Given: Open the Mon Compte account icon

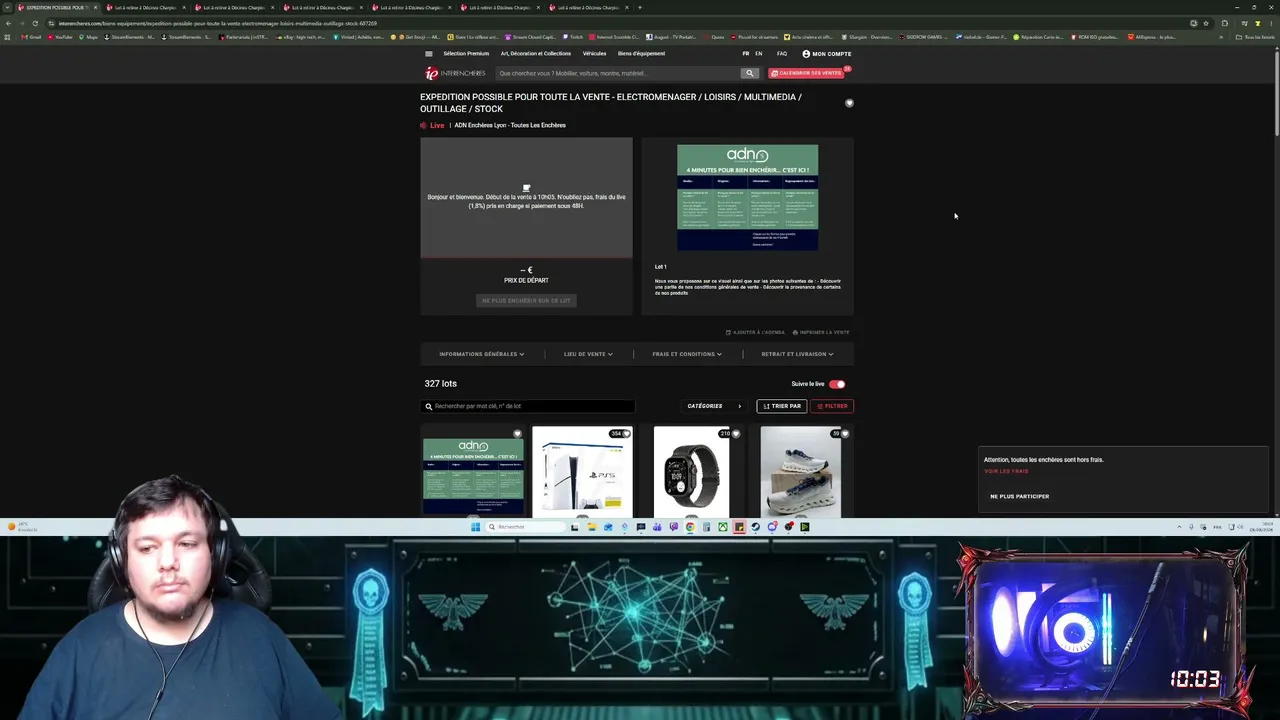Looking at the screenshot, I should coord(806,54).
